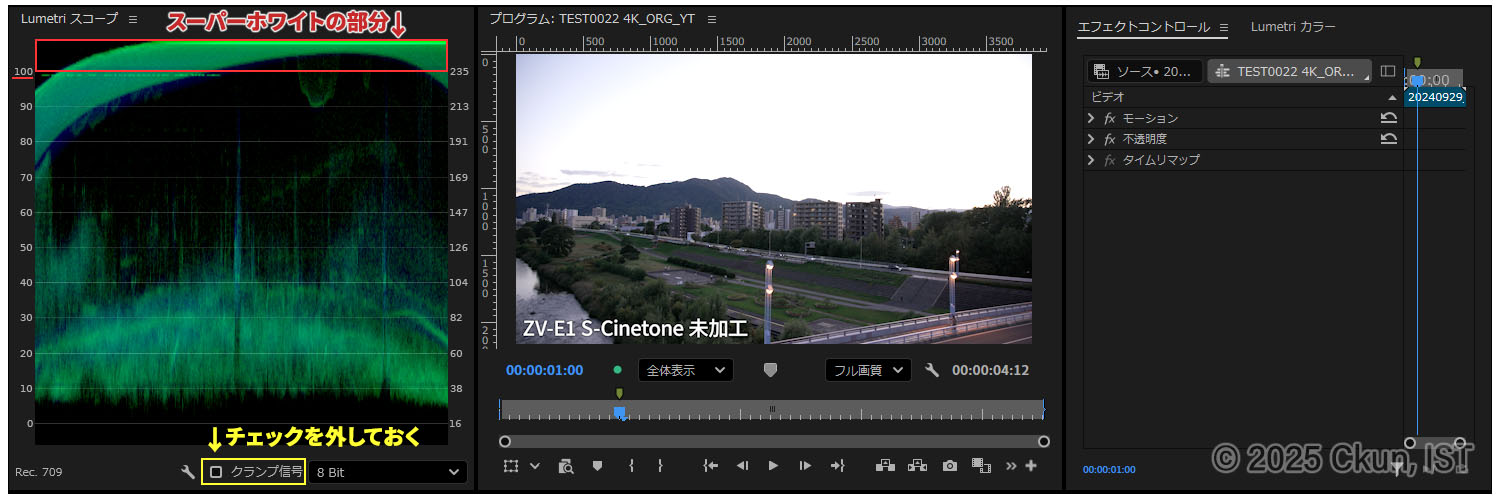Play the program monitor
Viewport: 1500px width, 500px height.
point(773,466)
